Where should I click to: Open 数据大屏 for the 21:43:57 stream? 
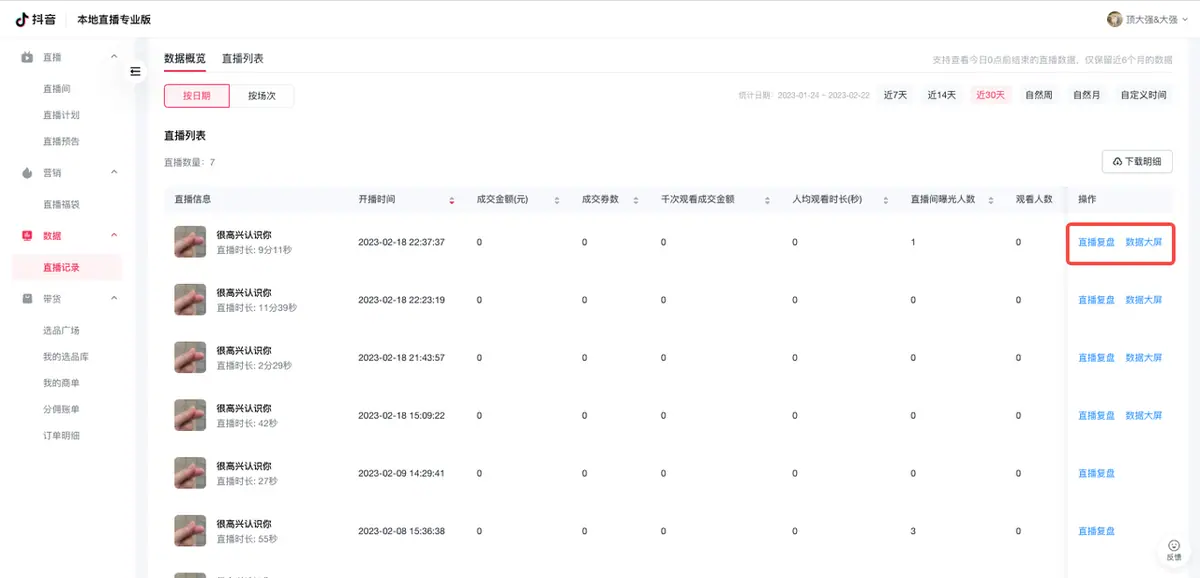[1144, 358]
